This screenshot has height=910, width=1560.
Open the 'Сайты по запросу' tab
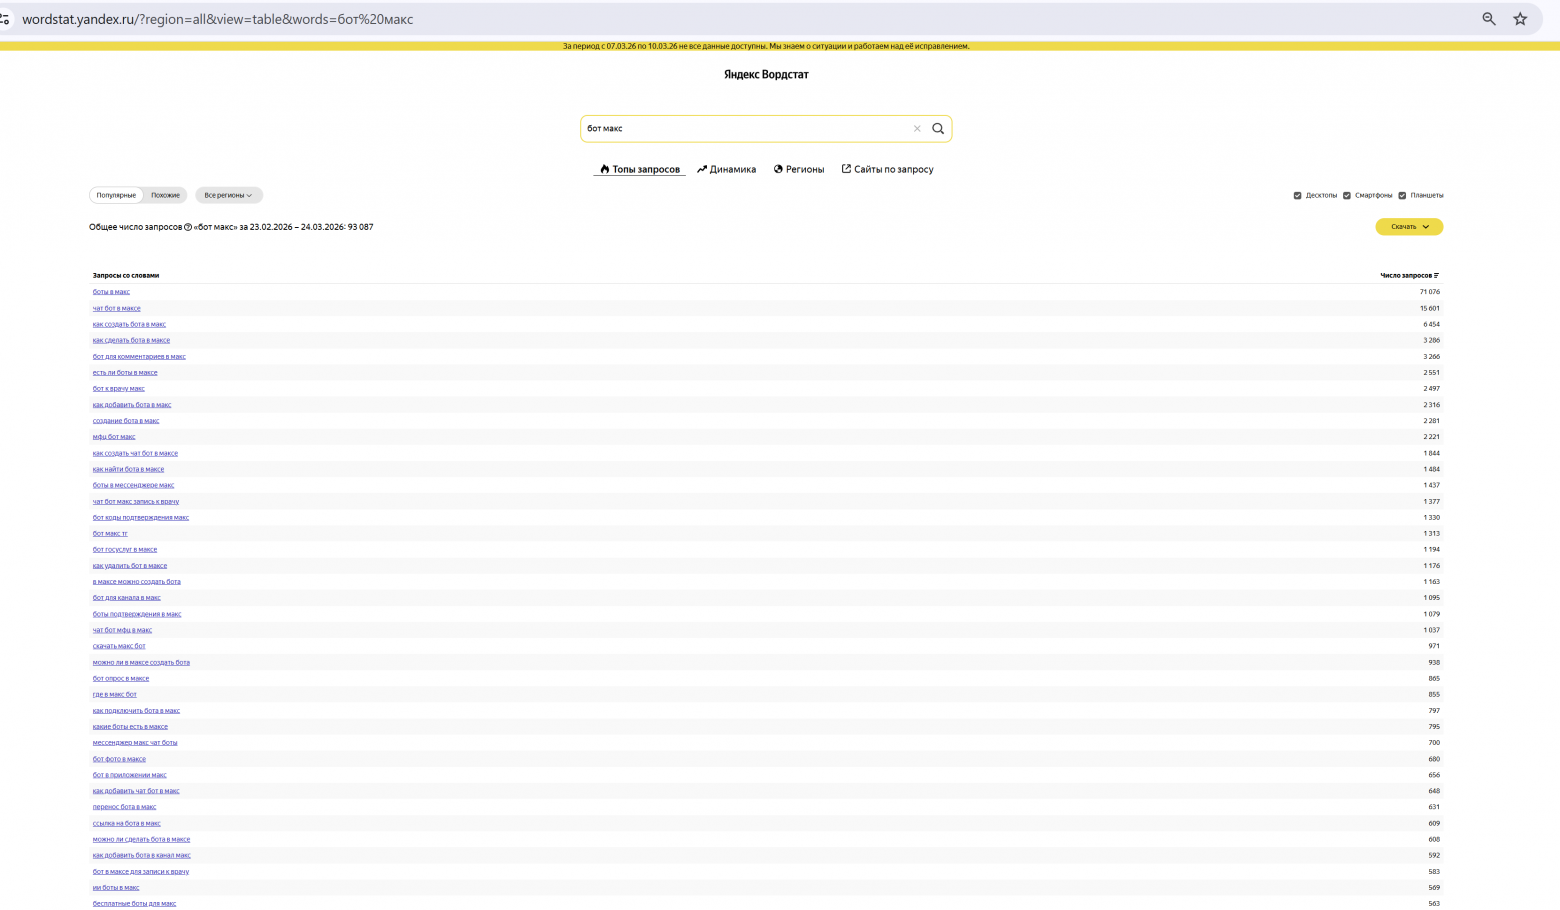[887, 169]
